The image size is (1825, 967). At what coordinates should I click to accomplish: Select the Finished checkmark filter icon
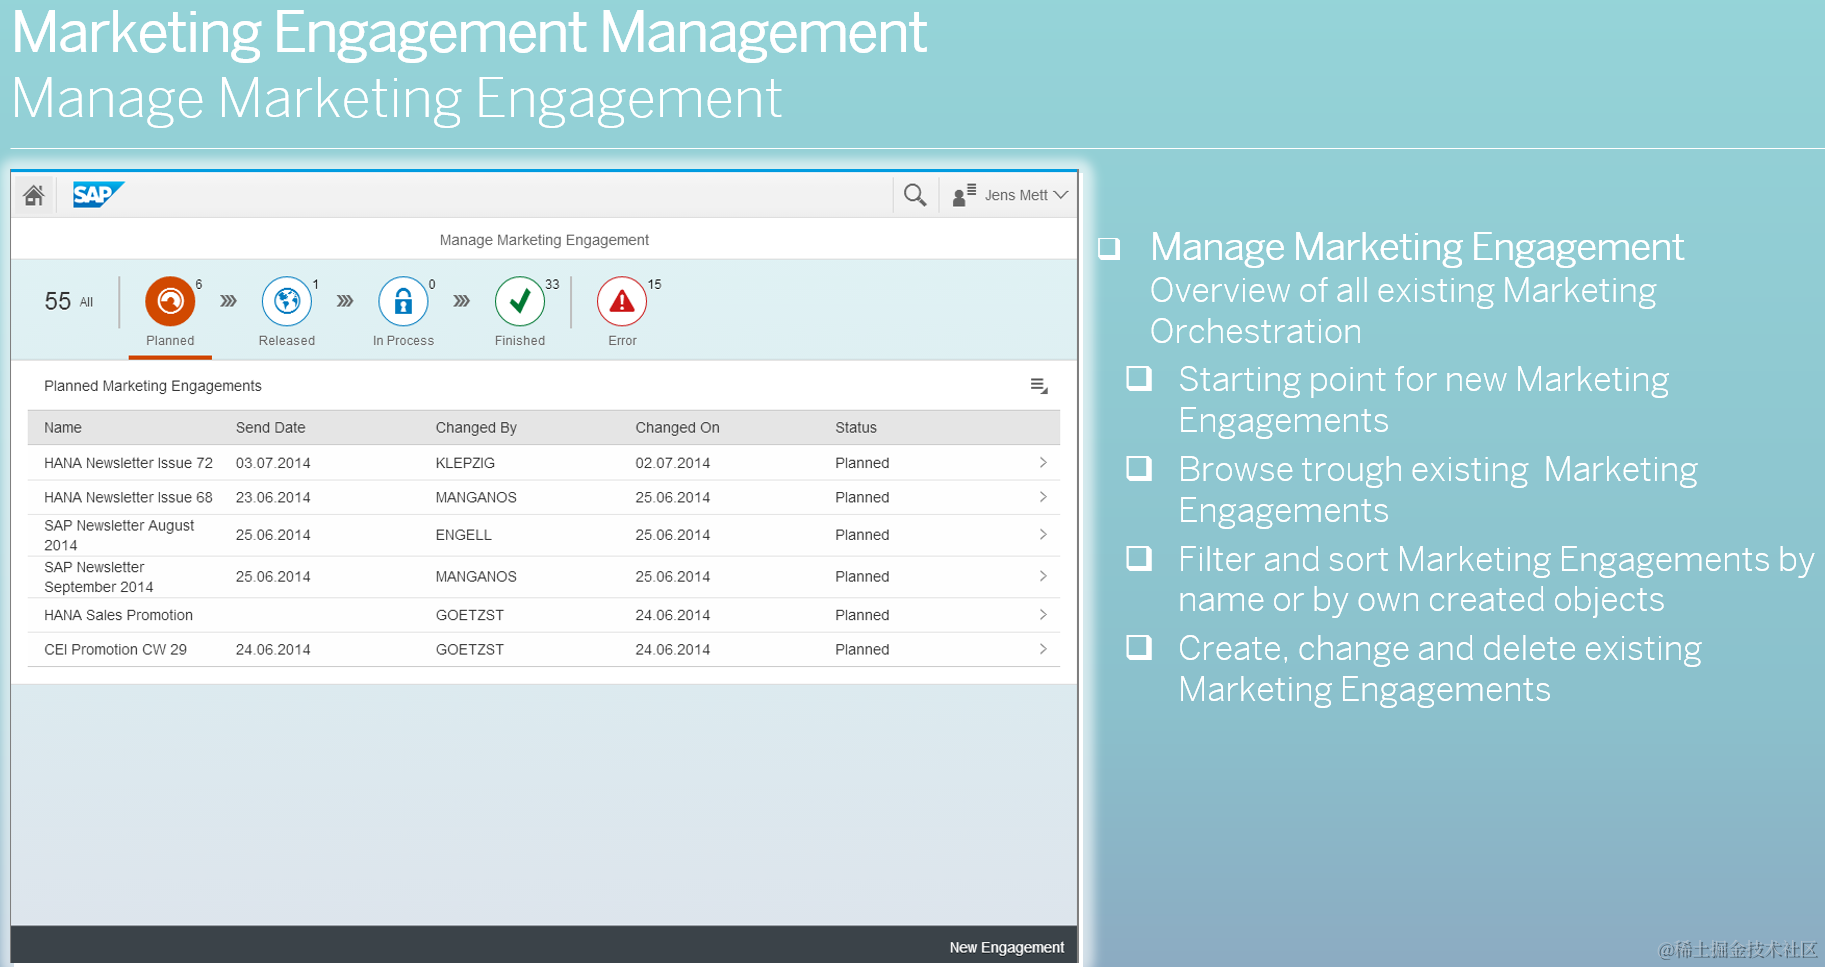(520, 301)
